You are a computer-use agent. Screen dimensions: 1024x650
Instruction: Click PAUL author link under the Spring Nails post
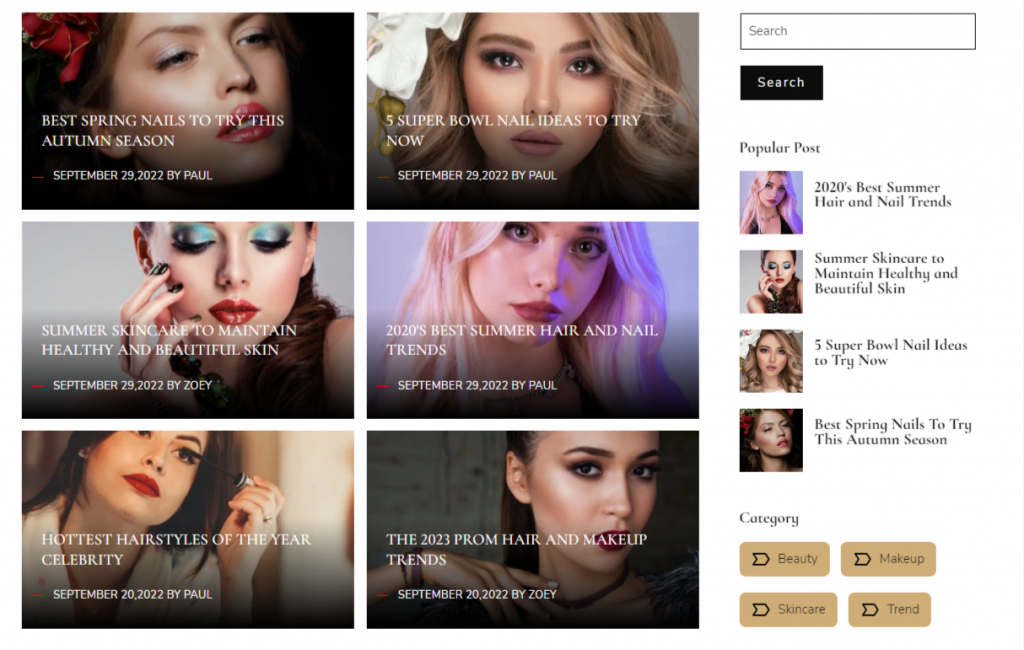click(x=200, y=175)
